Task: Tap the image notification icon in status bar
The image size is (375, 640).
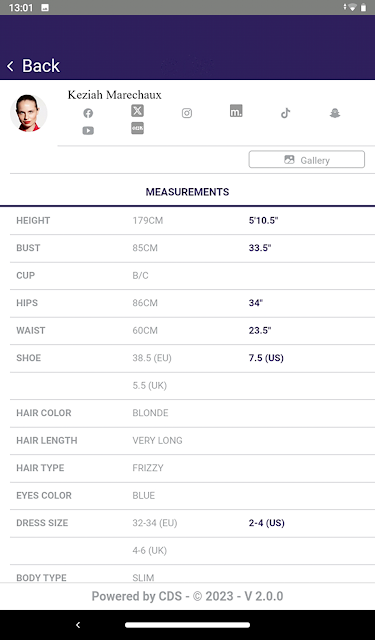Action: 45,8
